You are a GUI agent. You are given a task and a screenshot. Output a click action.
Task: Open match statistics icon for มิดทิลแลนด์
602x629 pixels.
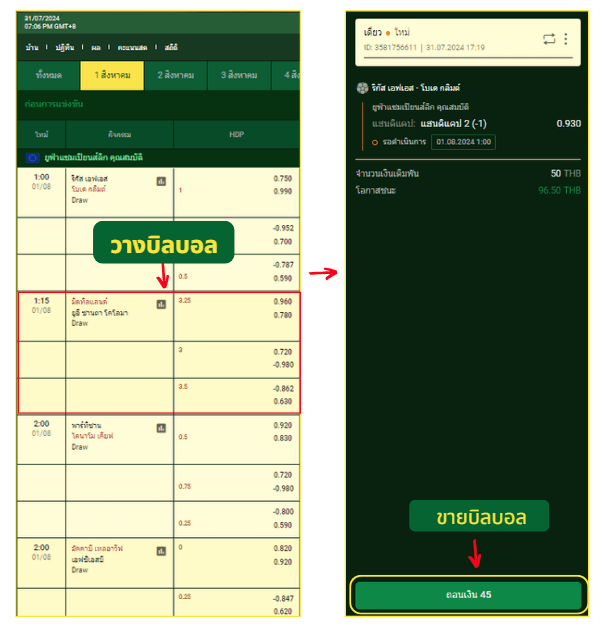tap(161, 304)
